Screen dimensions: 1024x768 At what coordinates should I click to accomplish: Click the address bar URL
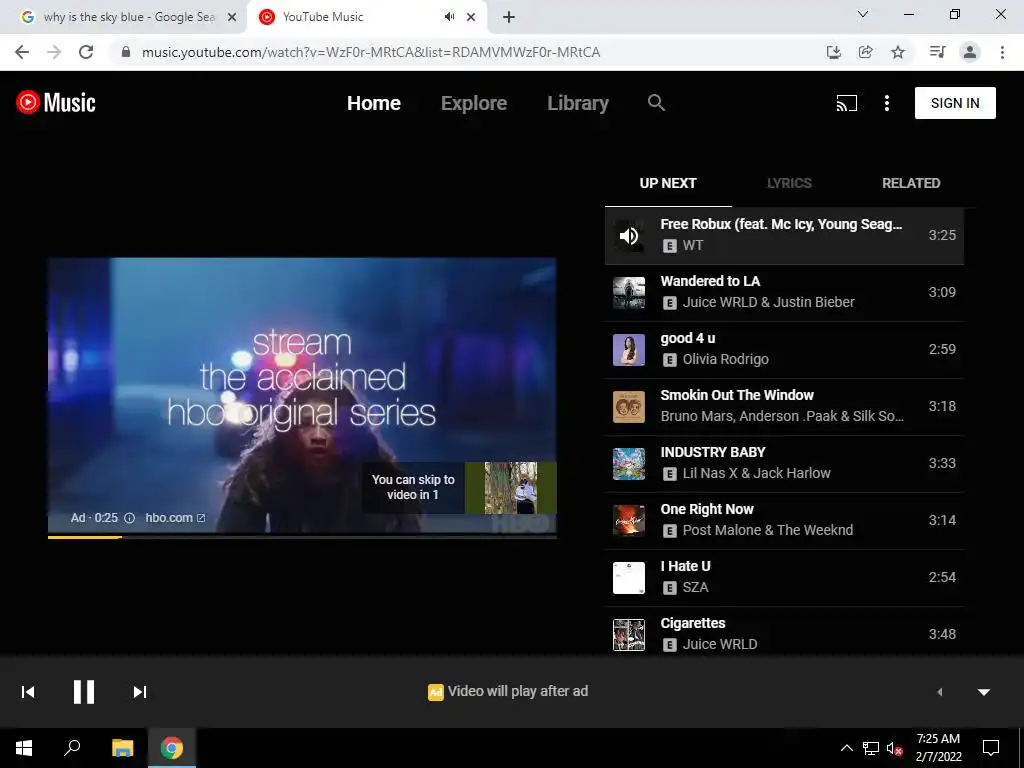[371, 52]
